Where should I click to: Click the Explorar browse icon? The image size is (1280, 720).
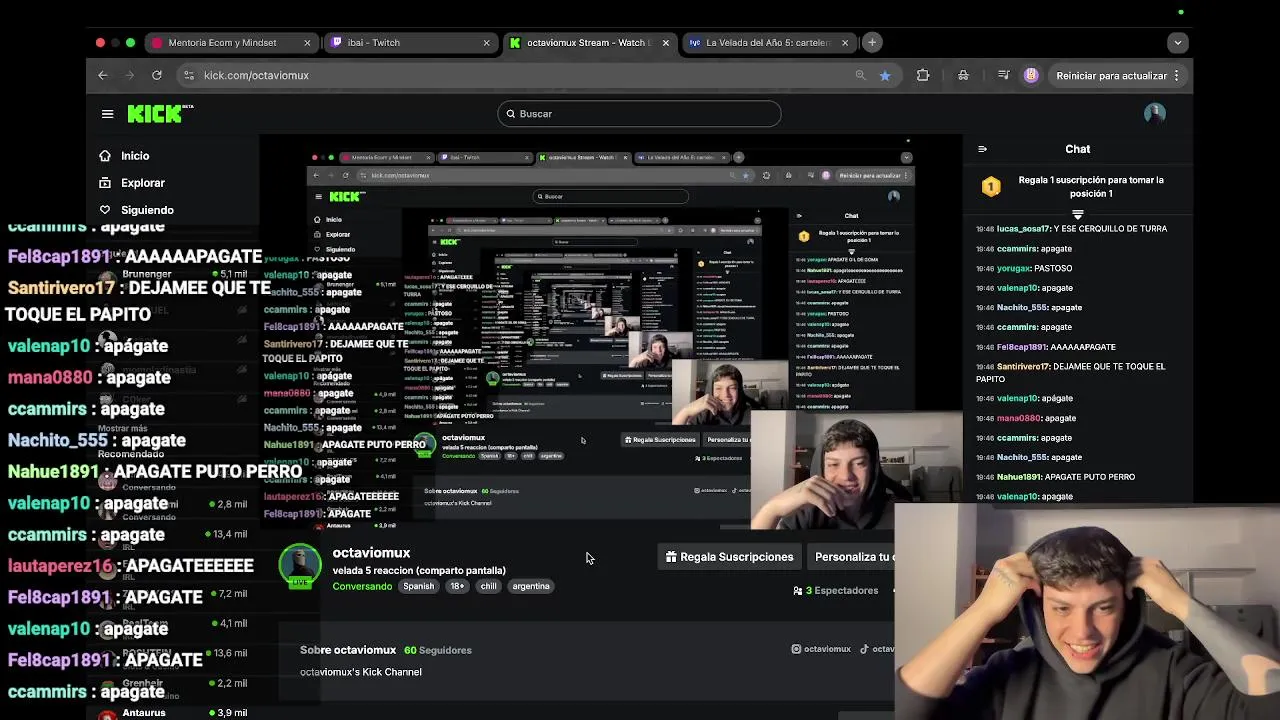point(105,183)
